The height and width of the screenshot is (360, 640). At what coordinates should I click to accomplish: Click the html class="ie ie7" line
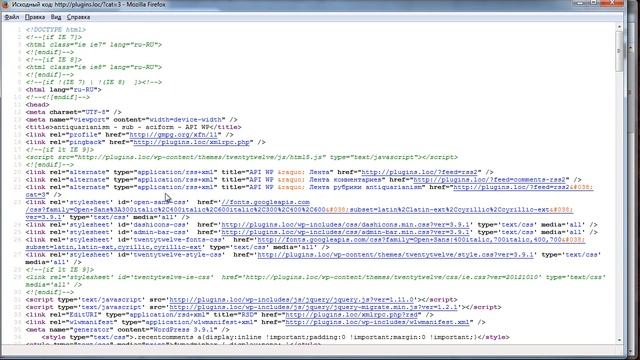(x=94, y=45)
